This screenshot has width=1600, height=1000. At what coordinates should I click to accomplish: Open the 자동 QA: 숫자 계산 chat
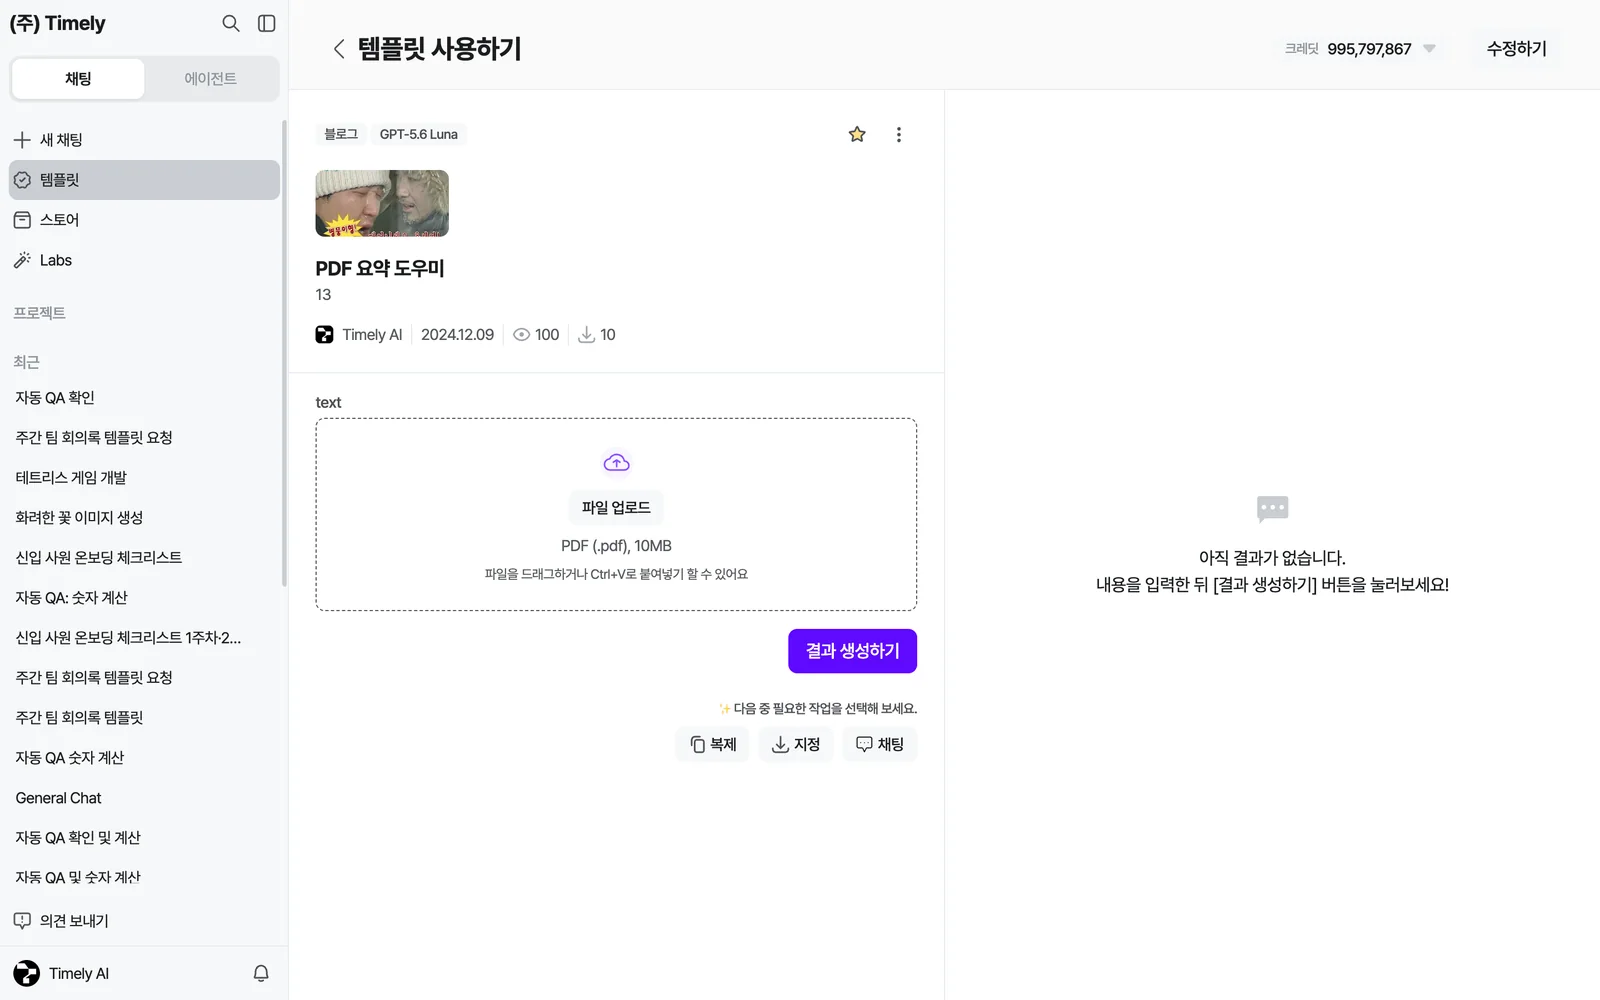pos(144,598)
